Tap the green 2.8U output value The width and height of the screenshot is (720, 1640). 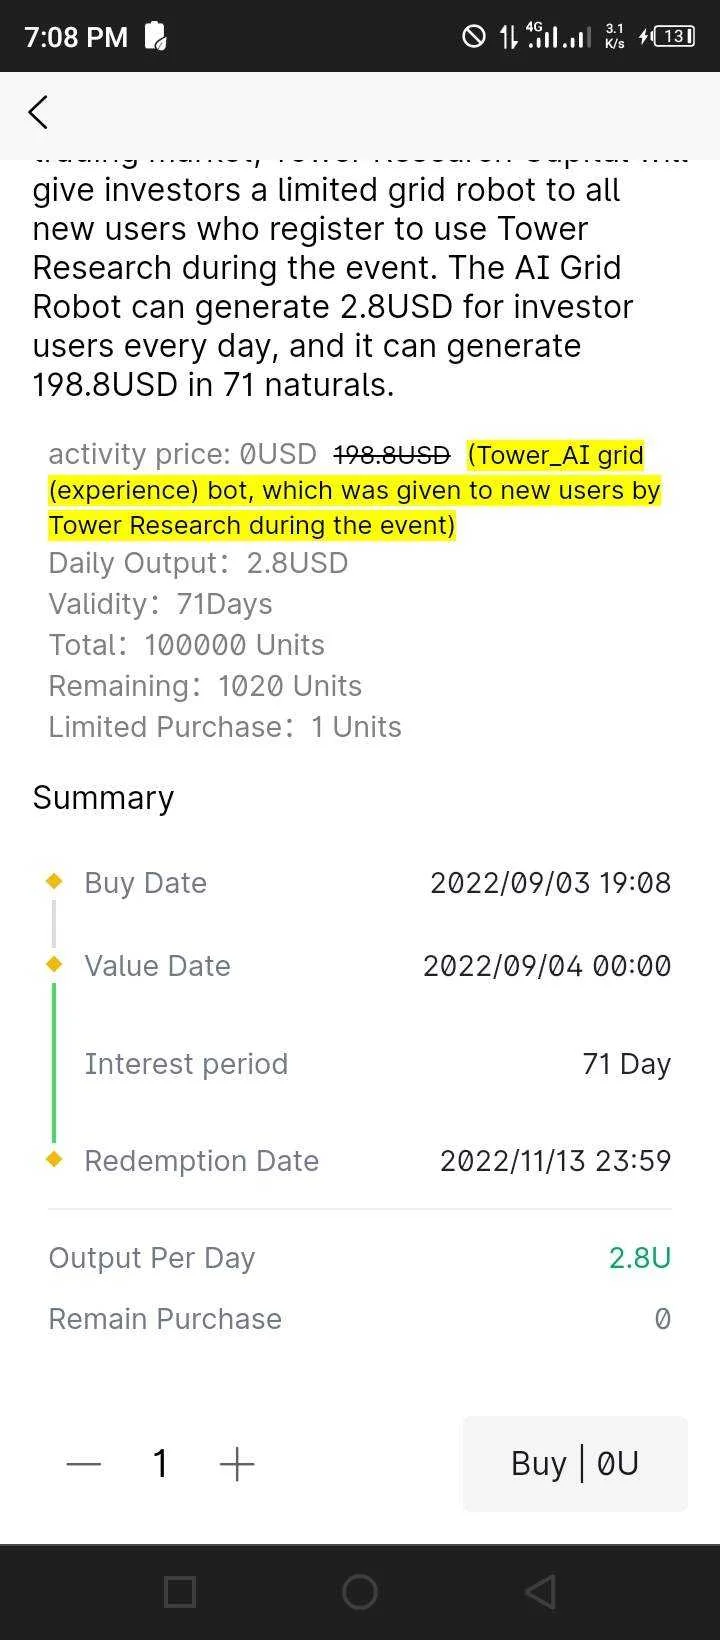(640, 1257)
